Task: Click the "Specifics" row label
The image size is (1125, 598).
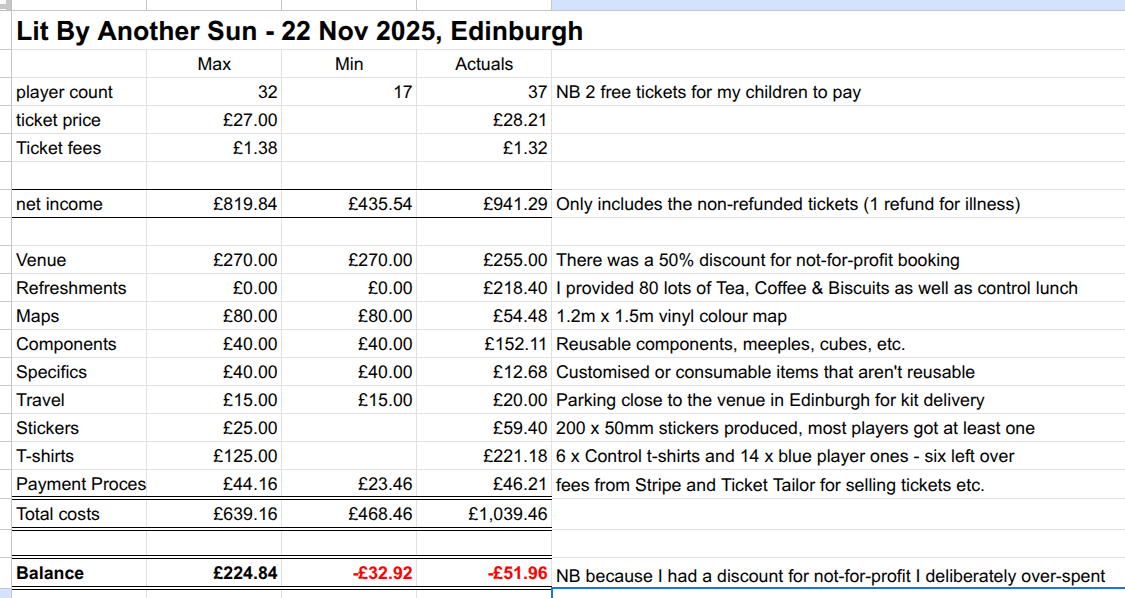Action: pyautogui.click(x=51, y=372)
